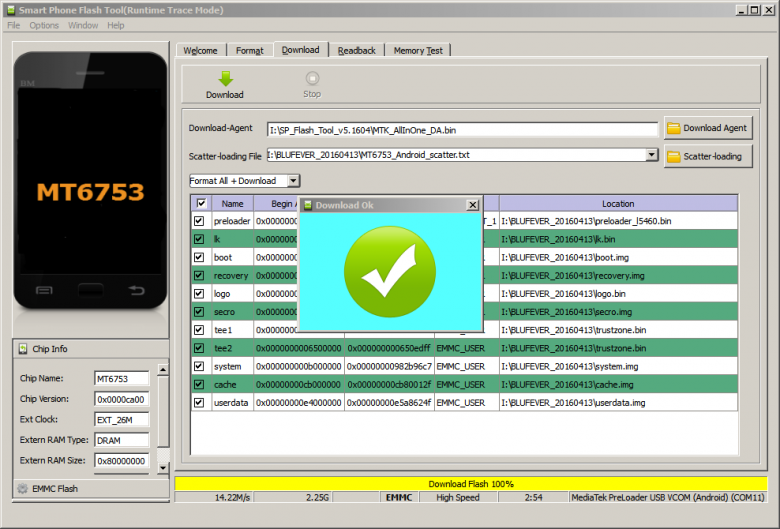Expand the Scatter-loading File dropdown arrow
The height and width of the screenshot is (529, 780).
coord(652,155)
